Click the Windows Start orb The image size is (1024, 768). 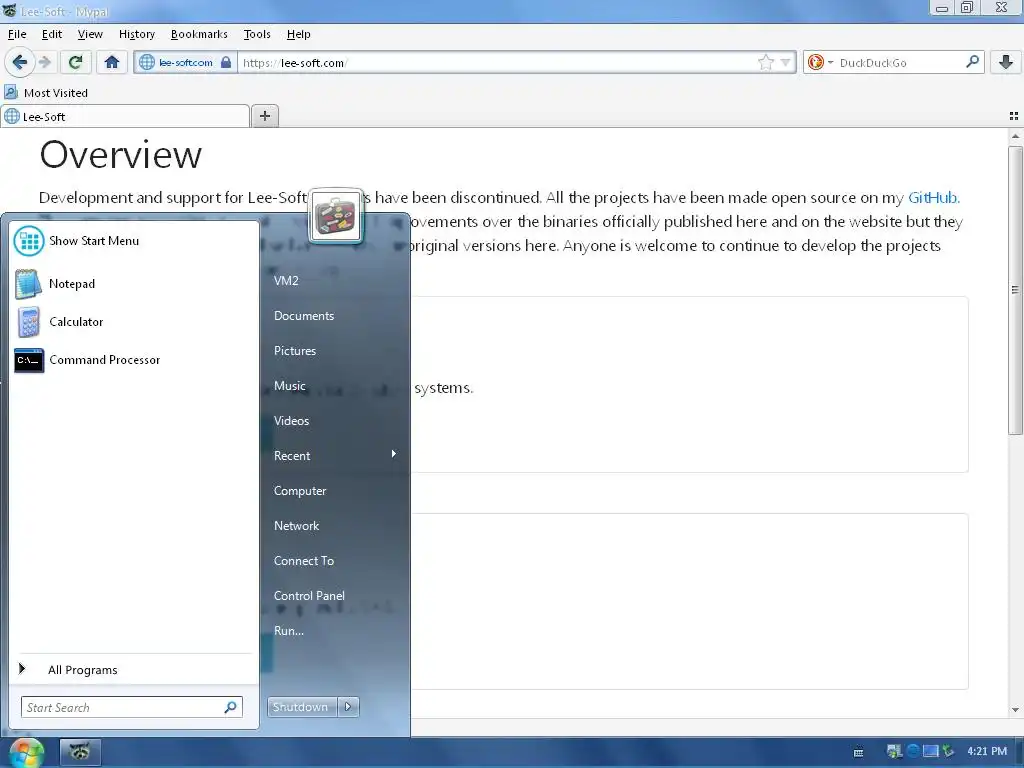(x=27, y=752)
